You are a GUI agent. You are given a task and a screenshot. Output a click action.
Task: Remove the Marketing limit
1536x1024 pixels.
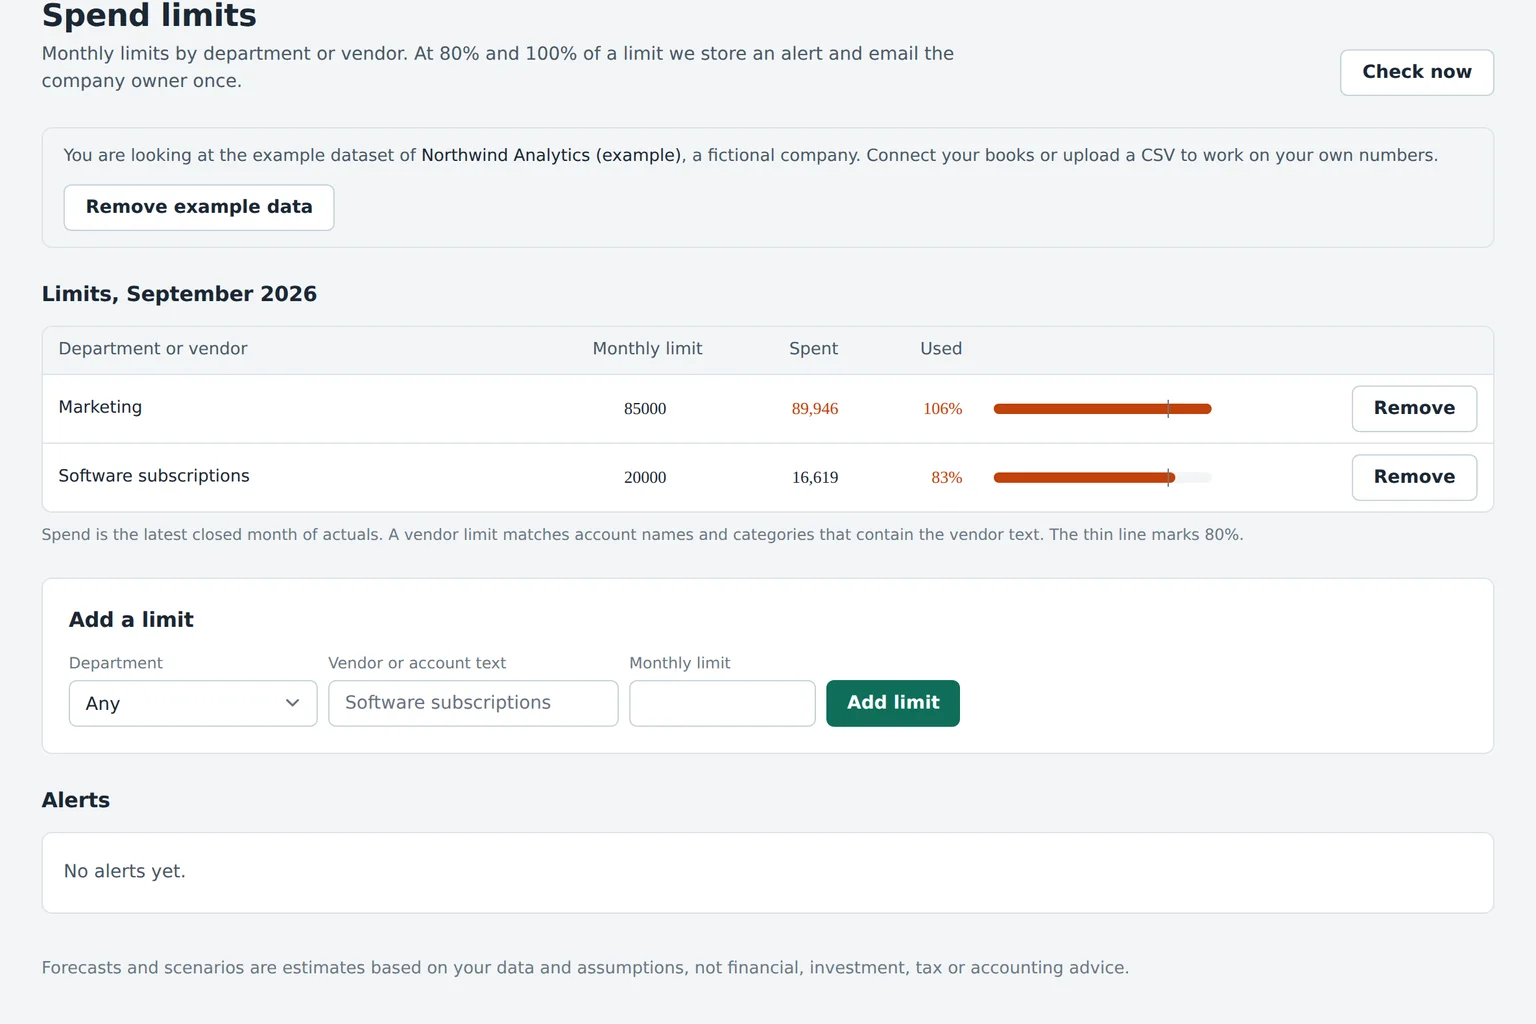[1414, 408]
